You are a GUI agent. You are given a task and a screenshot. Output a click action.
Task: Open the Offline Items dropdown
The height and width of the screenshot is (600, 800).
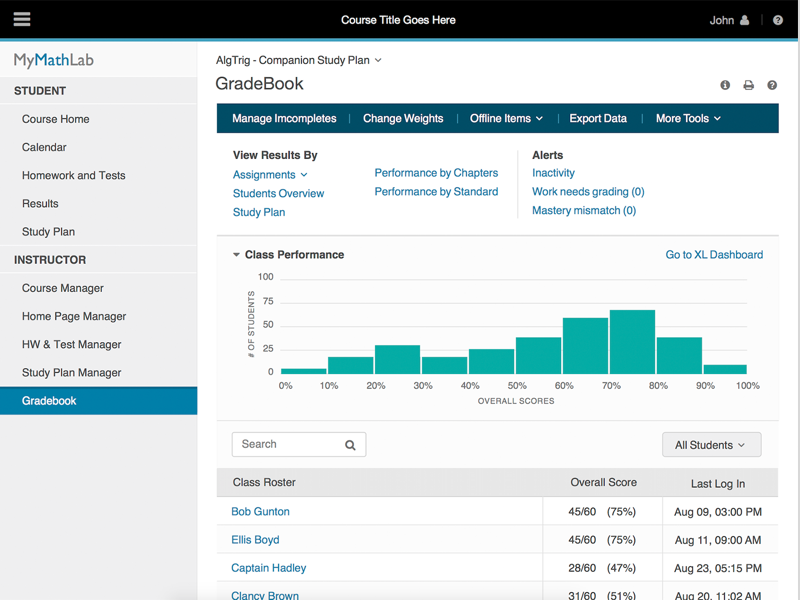506,118
